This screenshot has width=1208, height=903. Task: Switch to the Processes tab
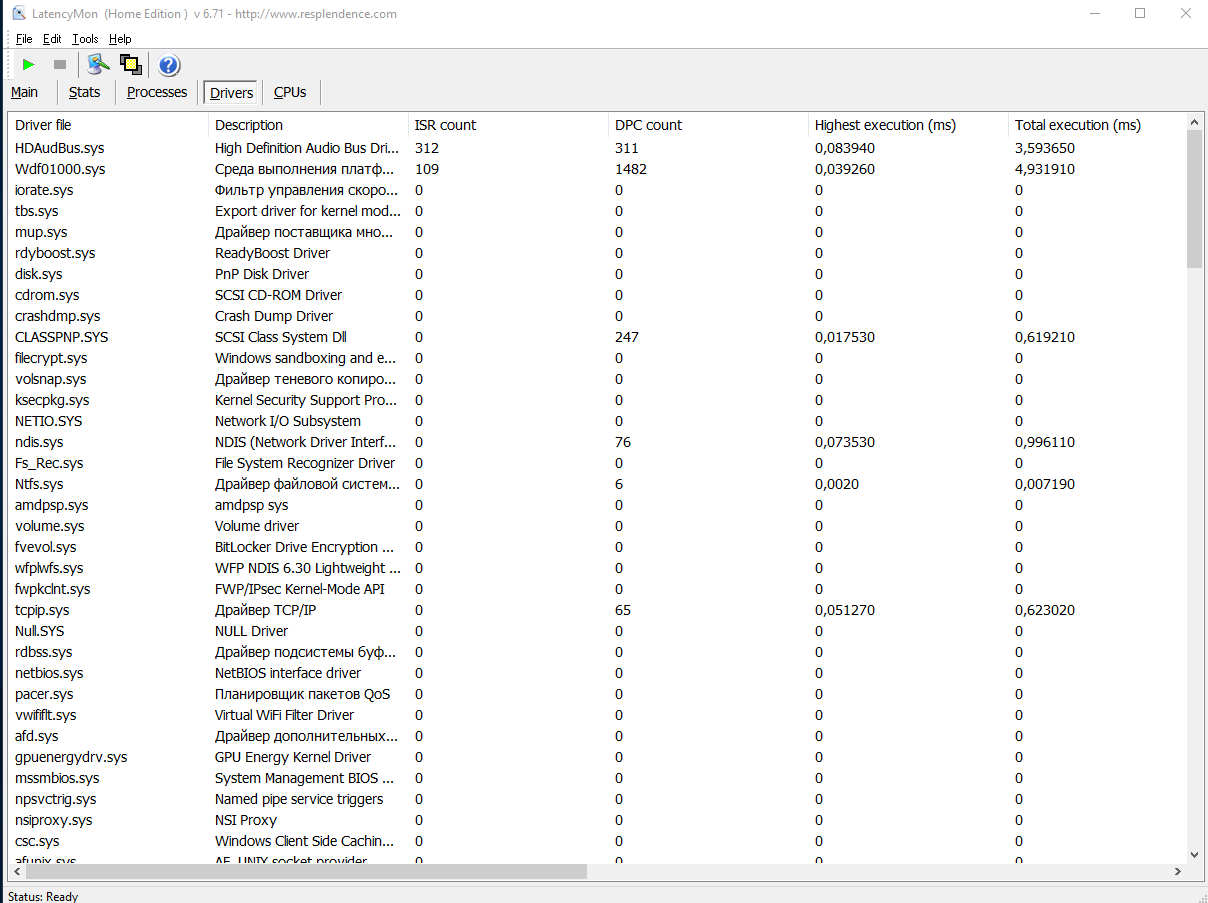pos(157,92)
